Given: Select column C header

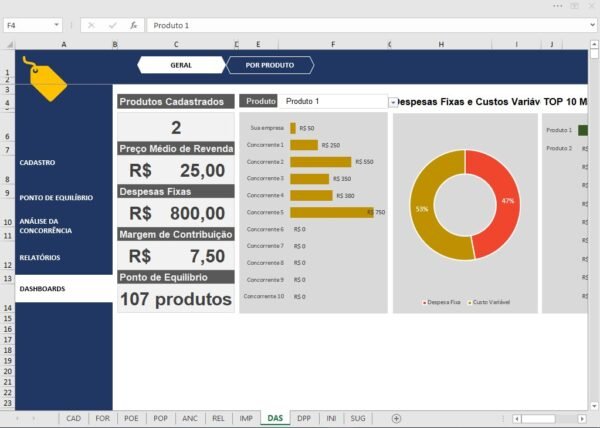Looking at the screenshot, I should (176, 44).
